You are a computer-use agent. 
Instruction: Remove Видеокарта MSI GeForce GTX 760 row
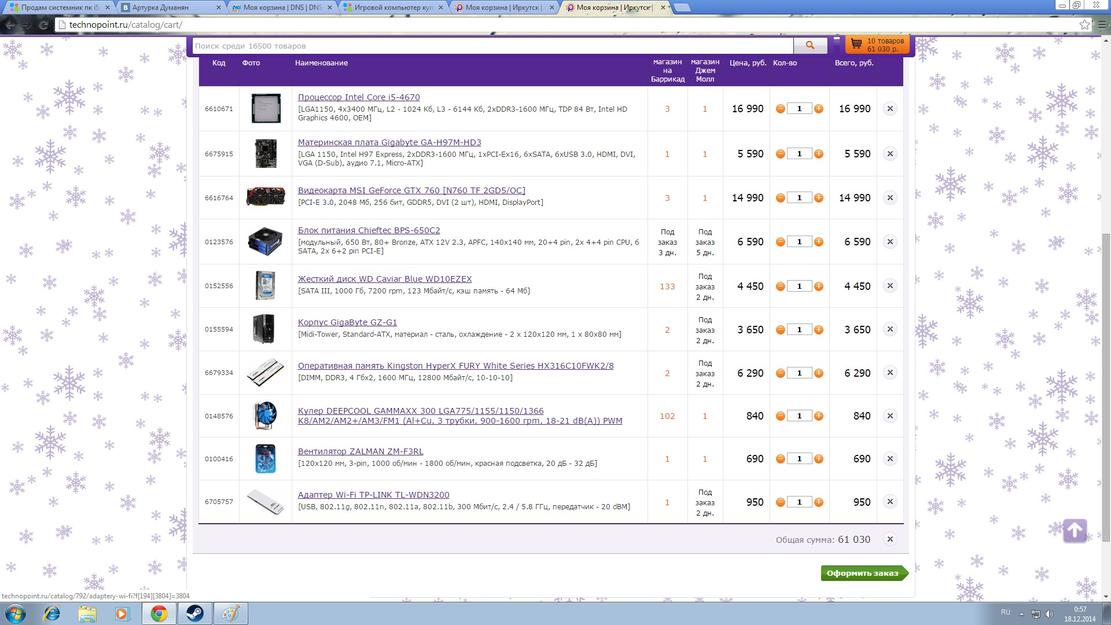890,198
